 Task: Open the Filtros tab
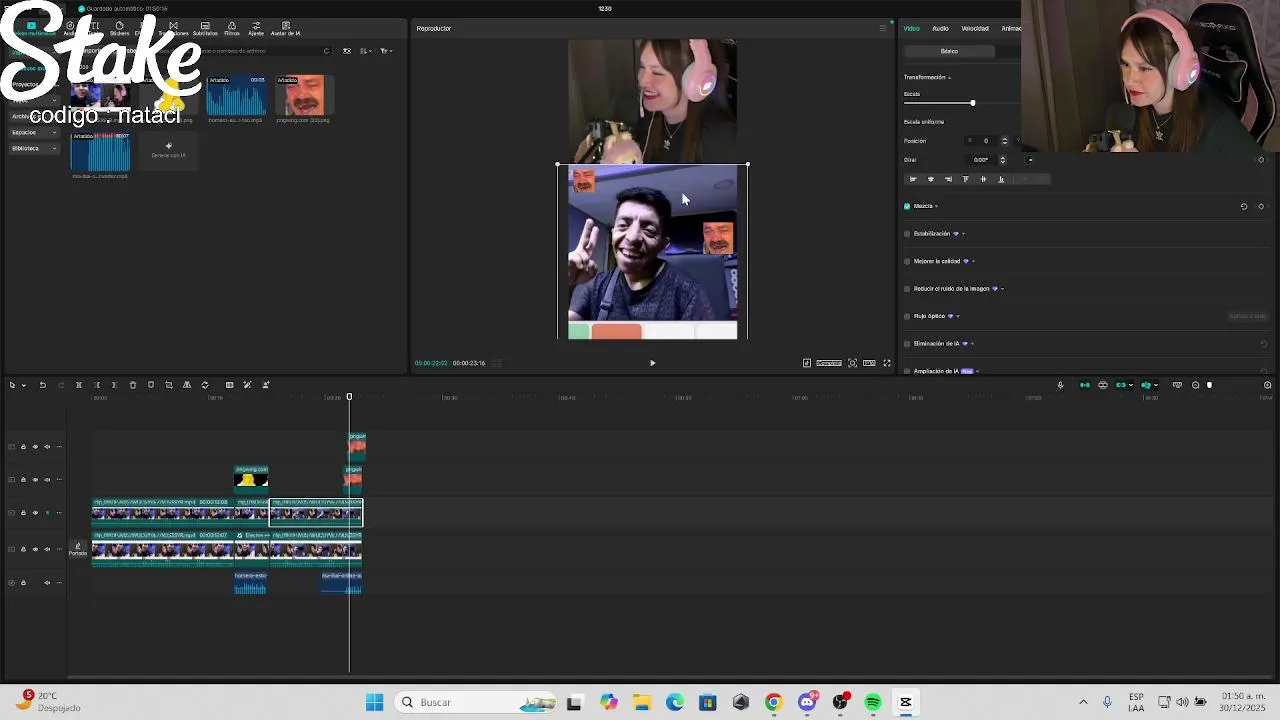(232, 29)
